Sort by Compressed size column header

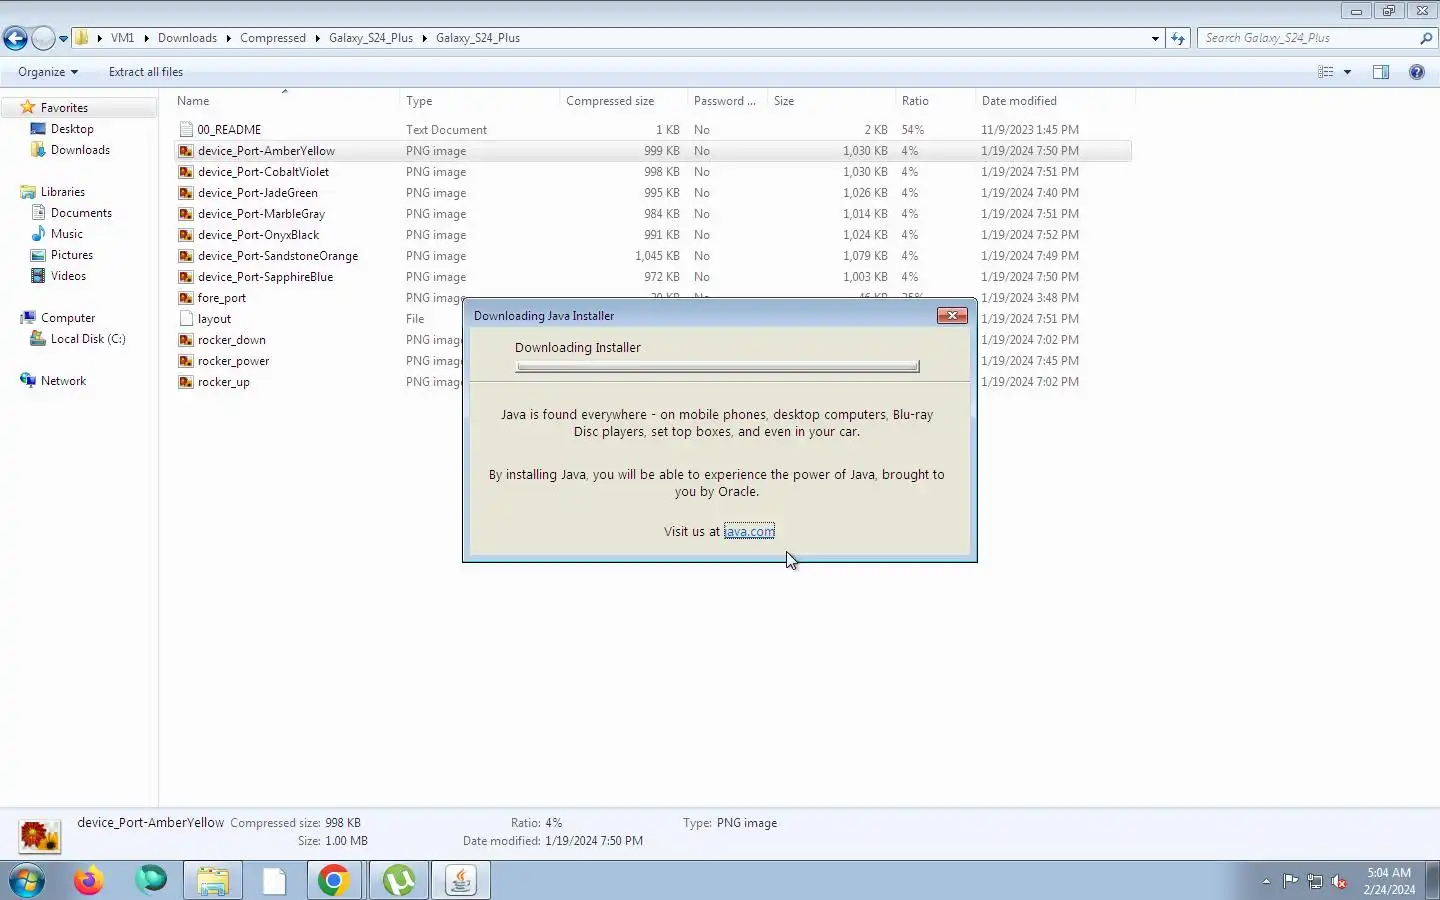point(623,101)
